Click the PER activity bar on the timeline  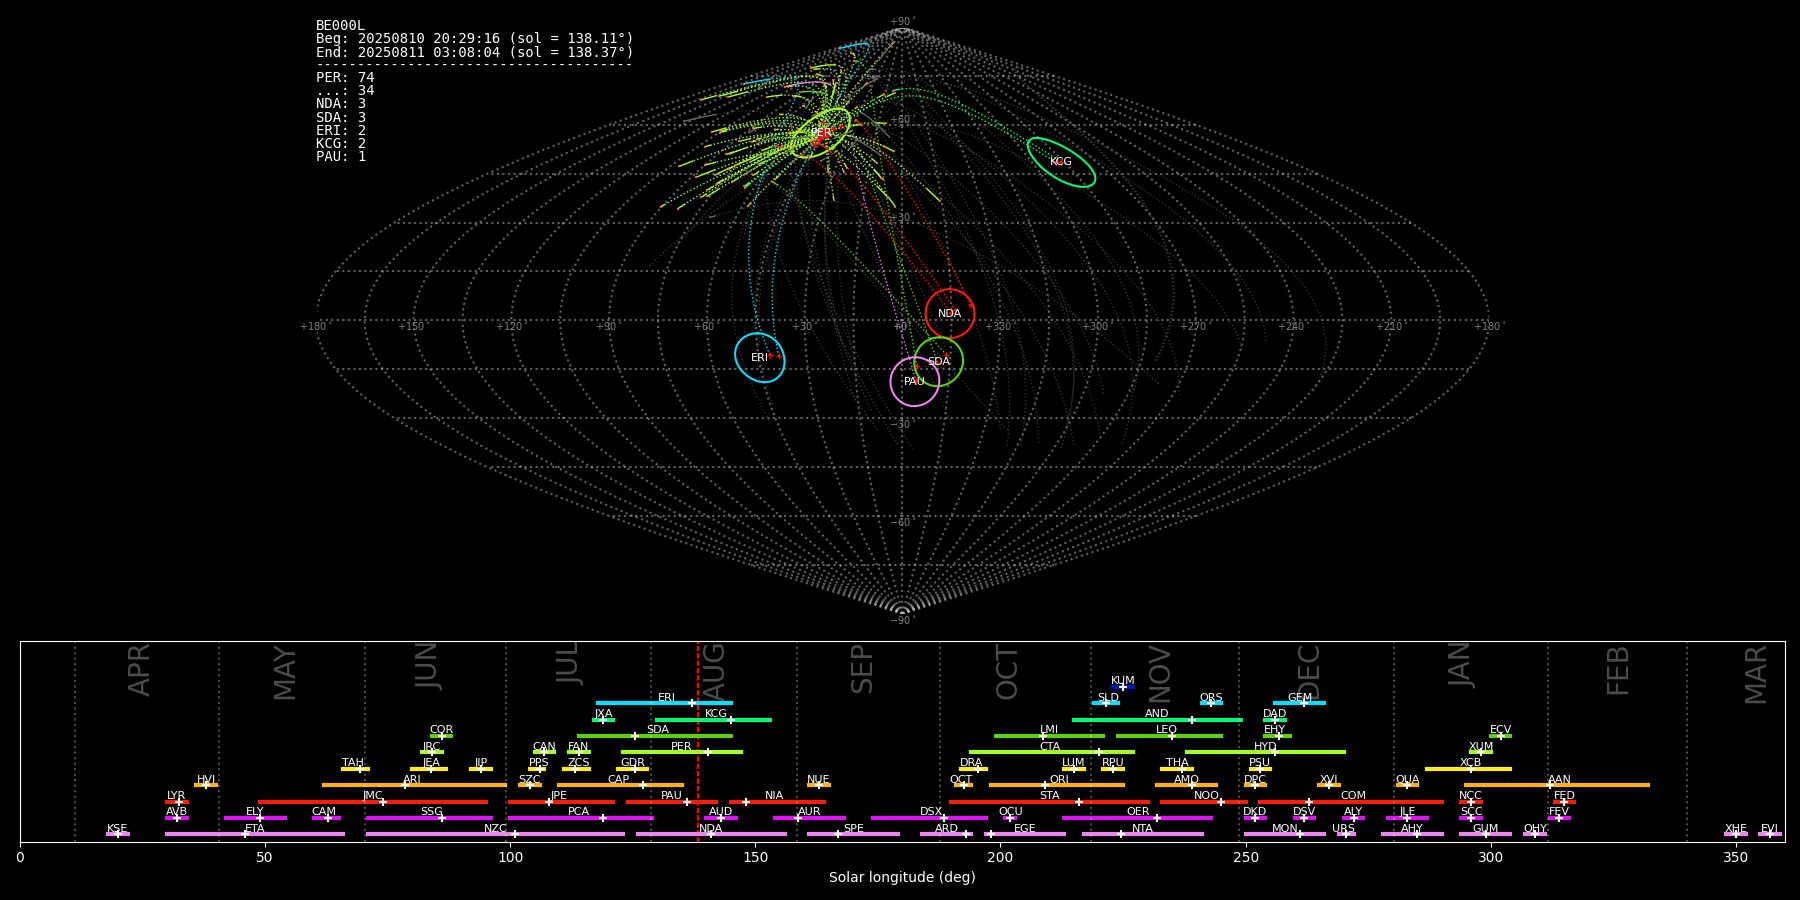pyautogui.click(x=682, y=752)
